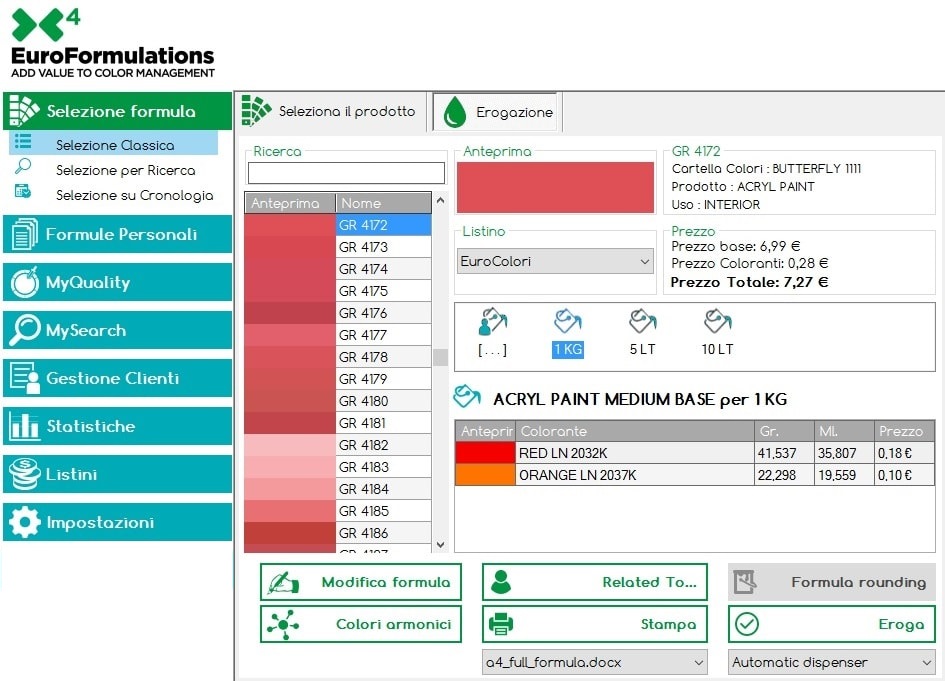The image size is (945, 681).
Task: Click the Formula rounding button
Action: 832,582
